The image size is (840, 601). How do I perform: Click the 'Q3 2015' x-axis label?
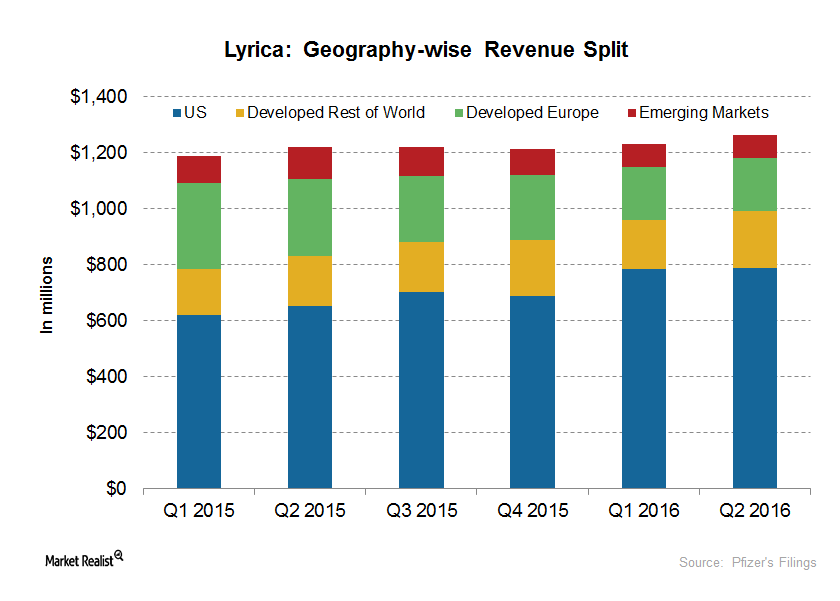click(422, 510)
